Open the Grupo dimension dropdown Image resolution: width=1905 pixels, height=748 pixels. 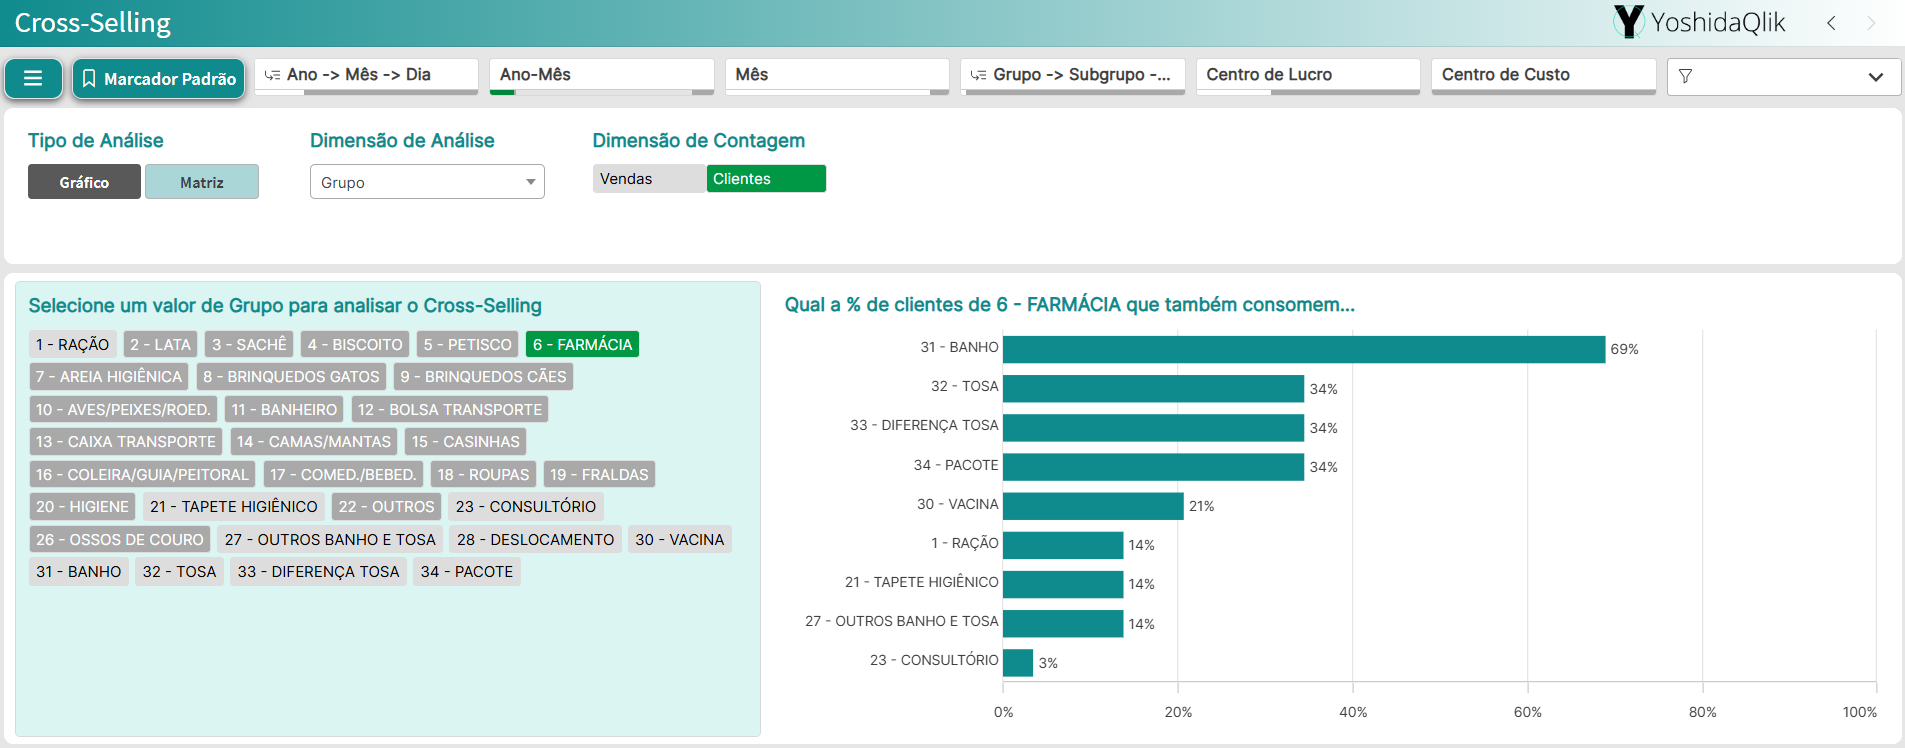(427, 182)
